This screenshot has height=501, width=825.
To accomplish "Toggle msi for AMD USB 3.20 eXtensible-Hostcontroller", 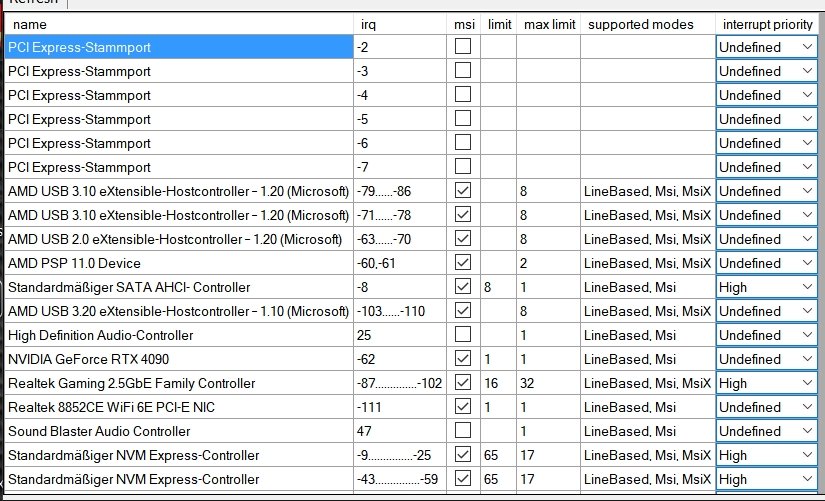I will coord(463,311).
